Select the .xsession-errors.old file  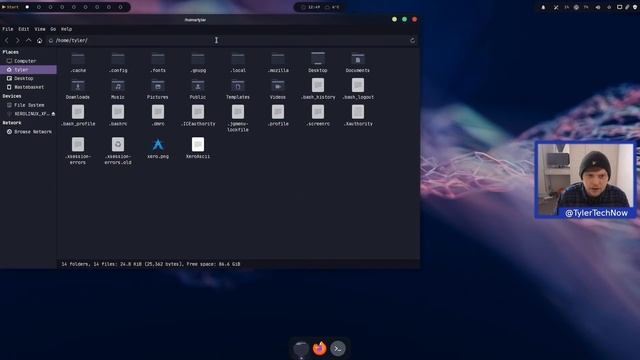118,151
